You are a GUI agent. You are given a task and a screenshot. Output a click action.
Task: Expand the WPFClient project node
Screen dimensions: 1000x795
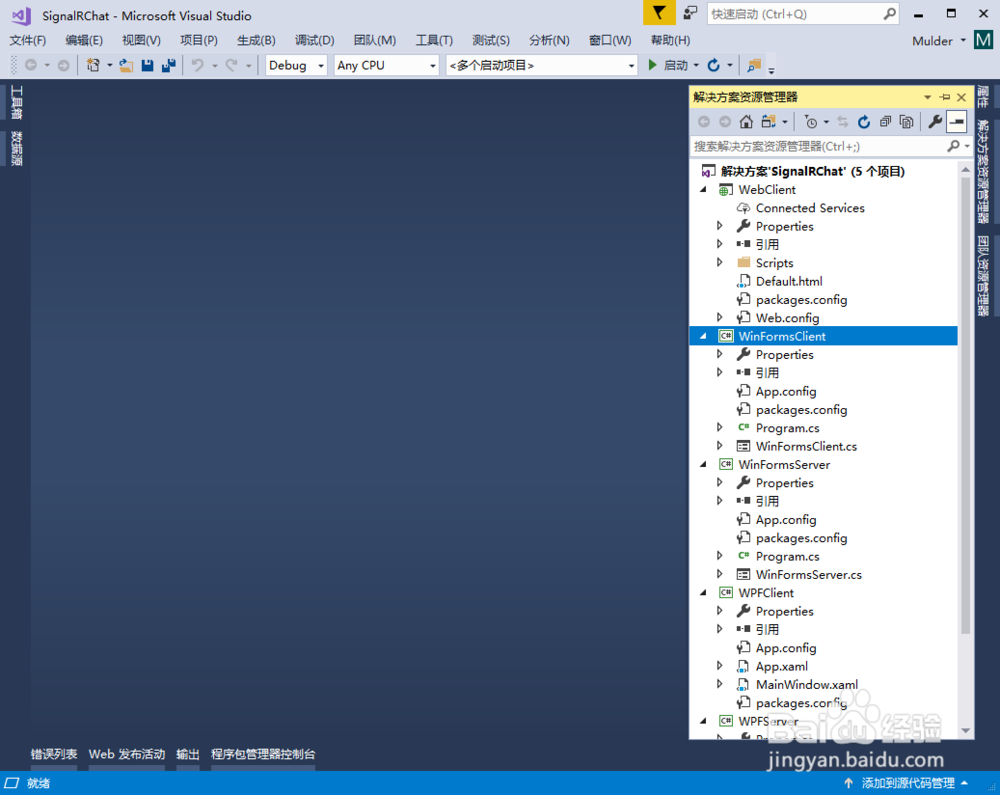click(x=703, y=592)
